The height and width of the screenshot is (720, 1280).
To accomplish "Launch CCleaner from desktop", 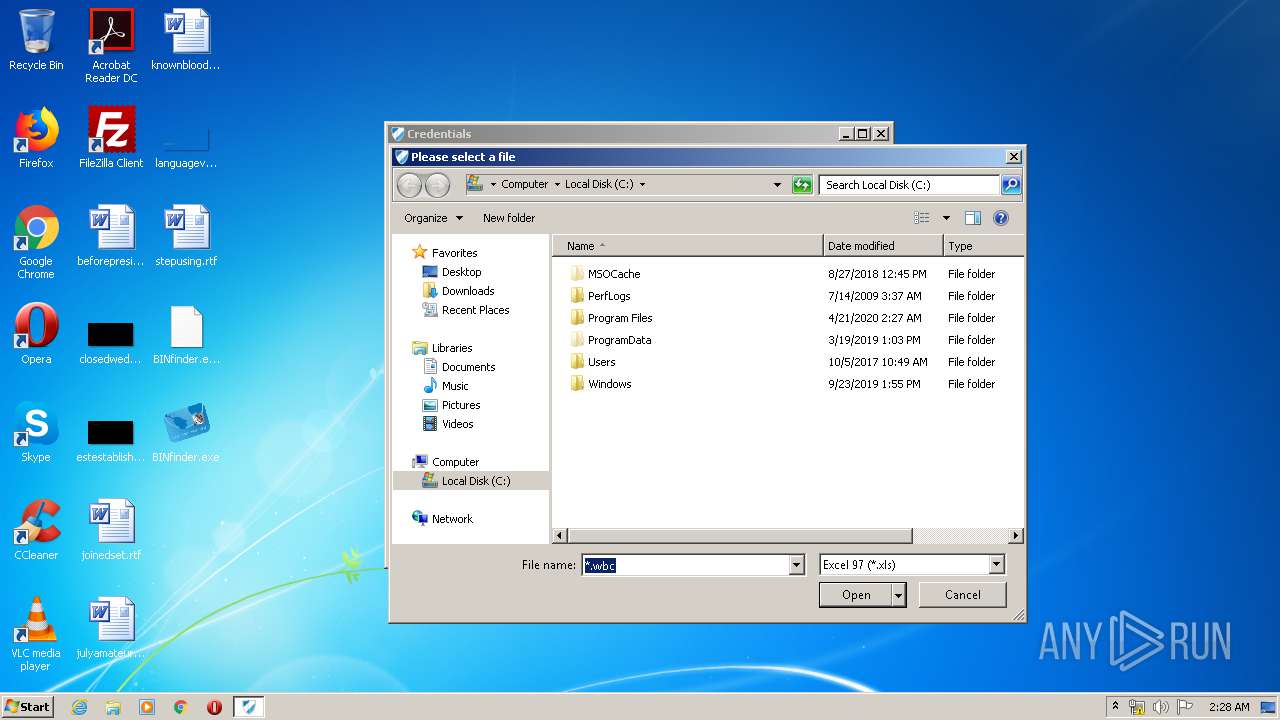I will tap(36, 530).
